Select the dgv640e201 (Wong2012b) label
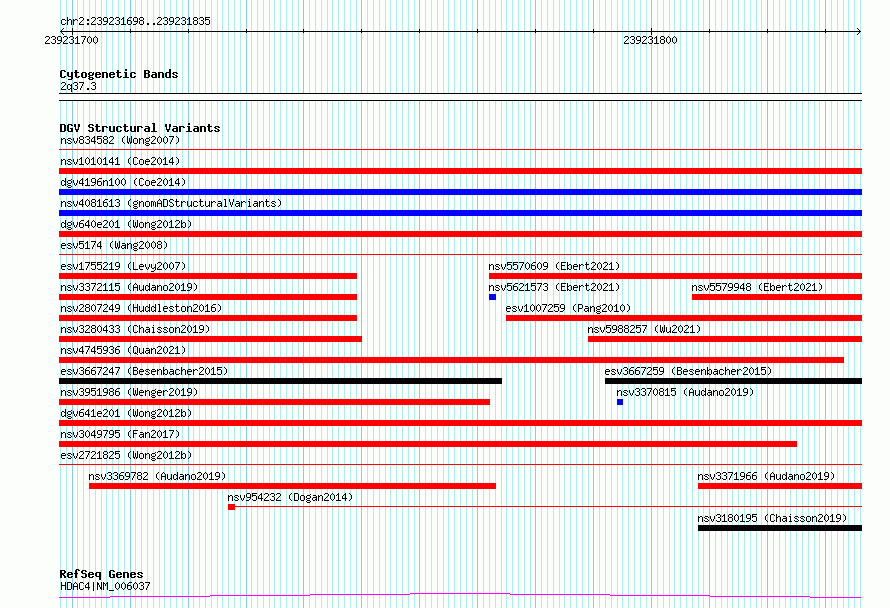This screenshot has height=608, width=890. [x=126, y=224]
